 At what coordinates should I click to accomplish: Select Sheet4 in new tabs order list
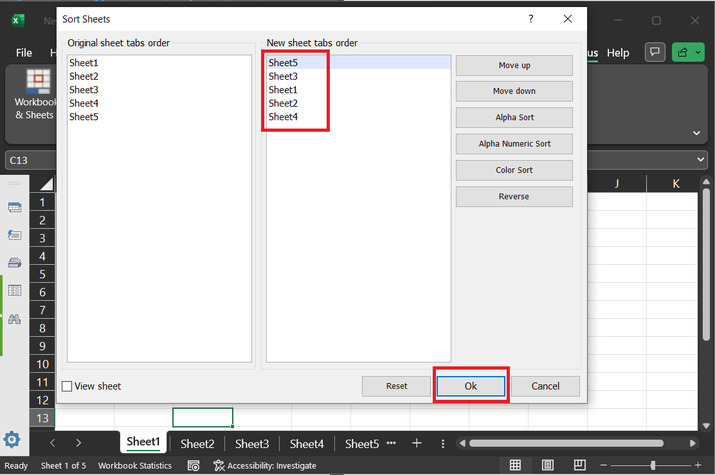pos(359,117)
